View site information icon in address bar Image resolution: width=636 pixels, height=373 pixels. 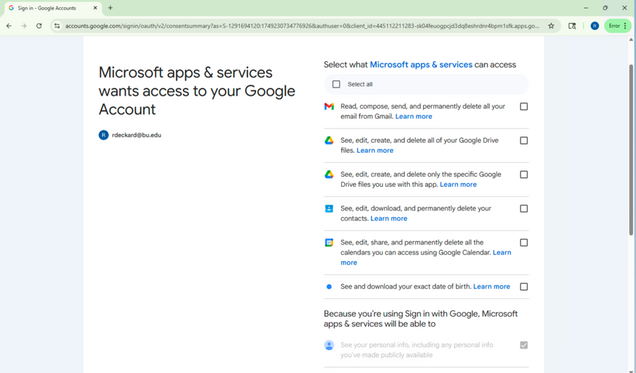(57, 26)
